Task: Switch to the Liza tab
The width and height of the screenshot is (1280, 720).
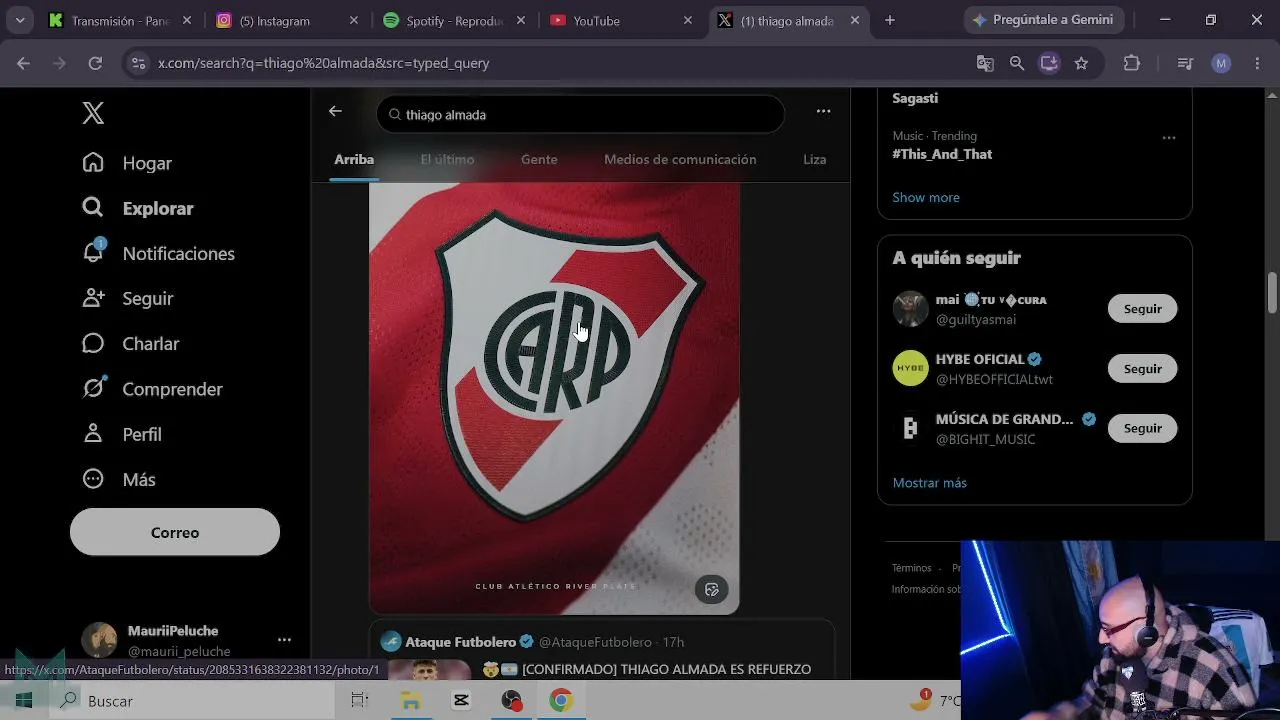Action: click(814, 159)
